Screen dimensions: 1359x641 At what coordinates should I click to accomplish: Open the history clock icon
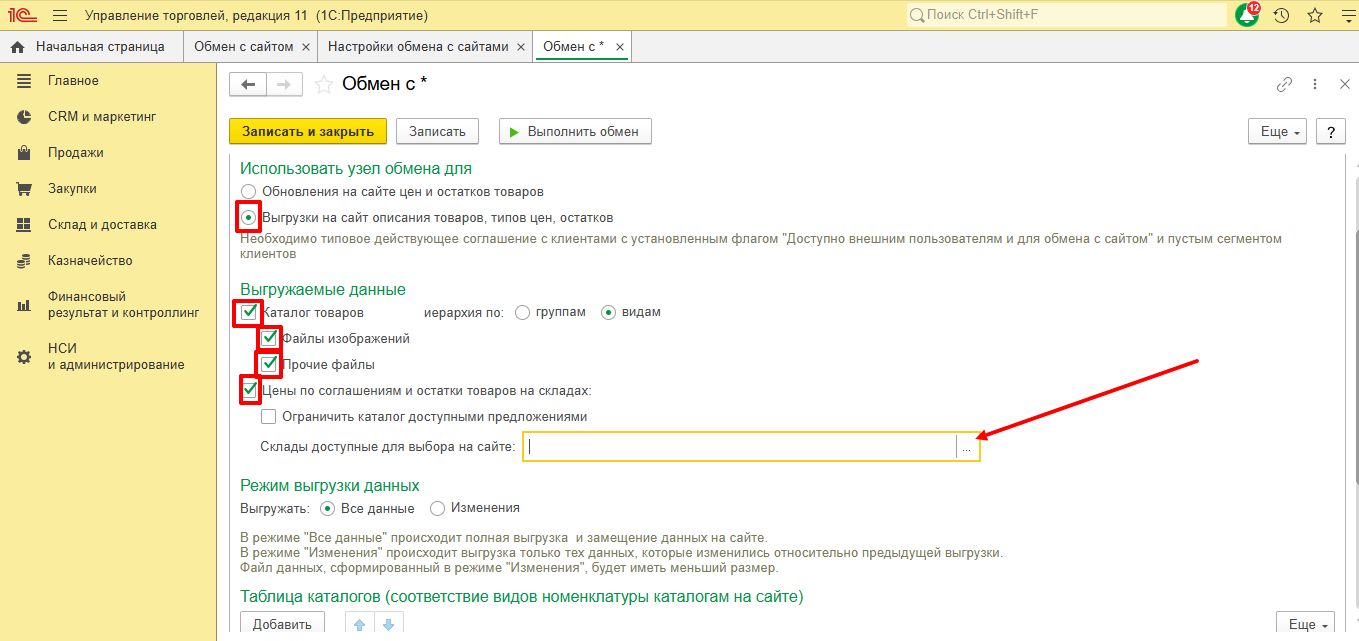tap(1282, 15)
